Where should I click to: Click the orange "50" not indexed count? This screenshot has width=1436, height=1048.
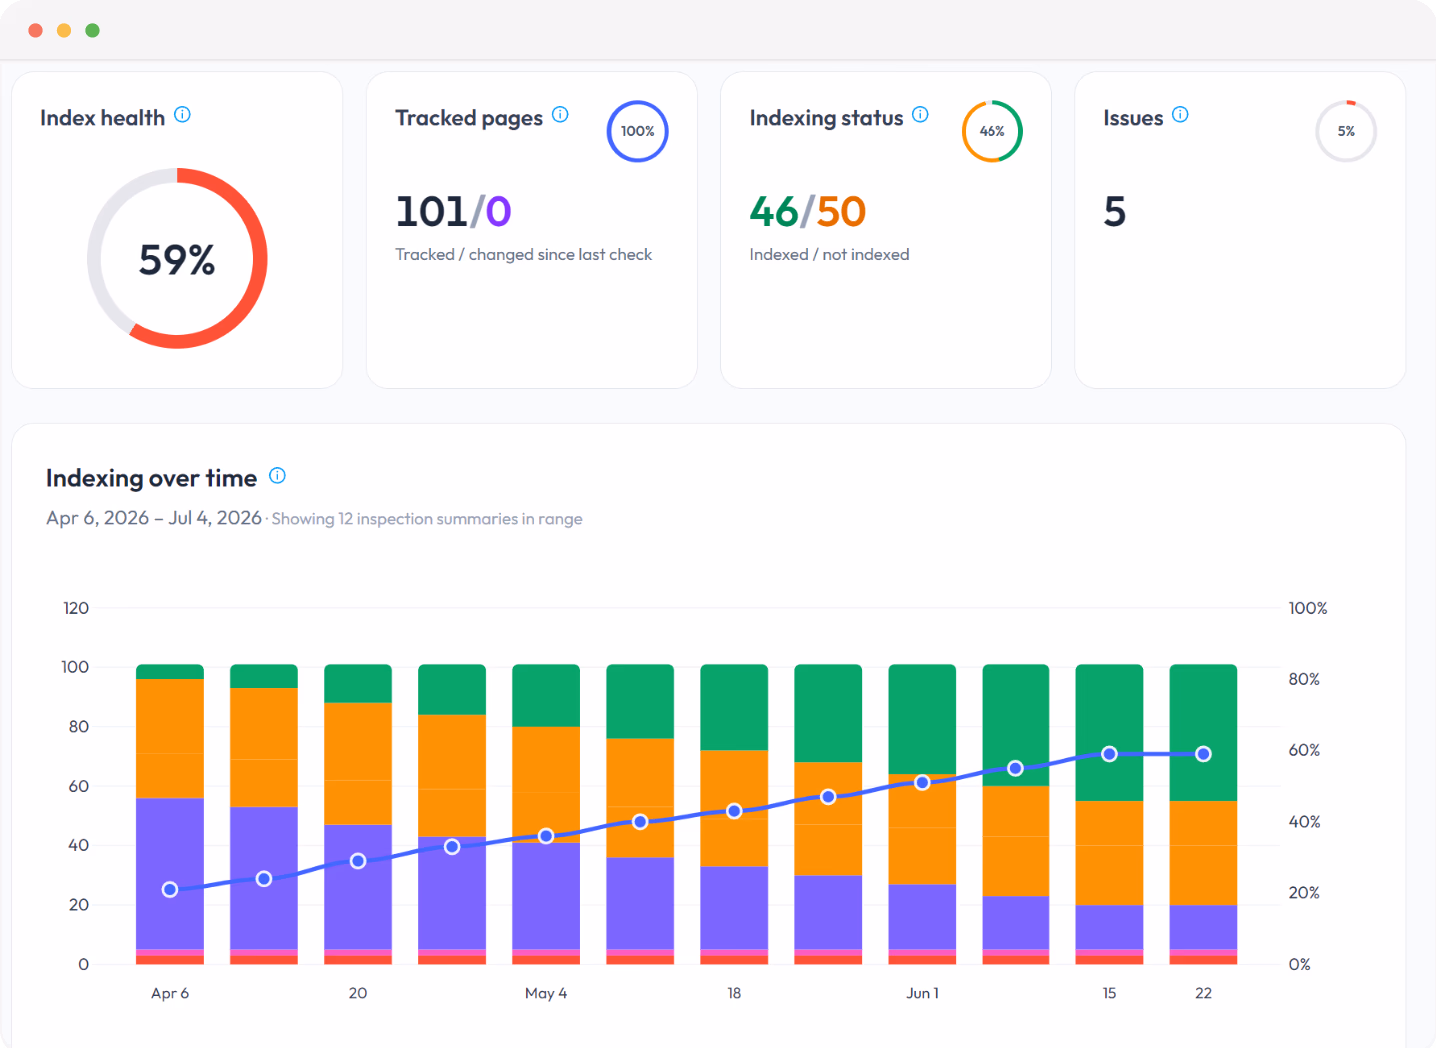(841, 211)
